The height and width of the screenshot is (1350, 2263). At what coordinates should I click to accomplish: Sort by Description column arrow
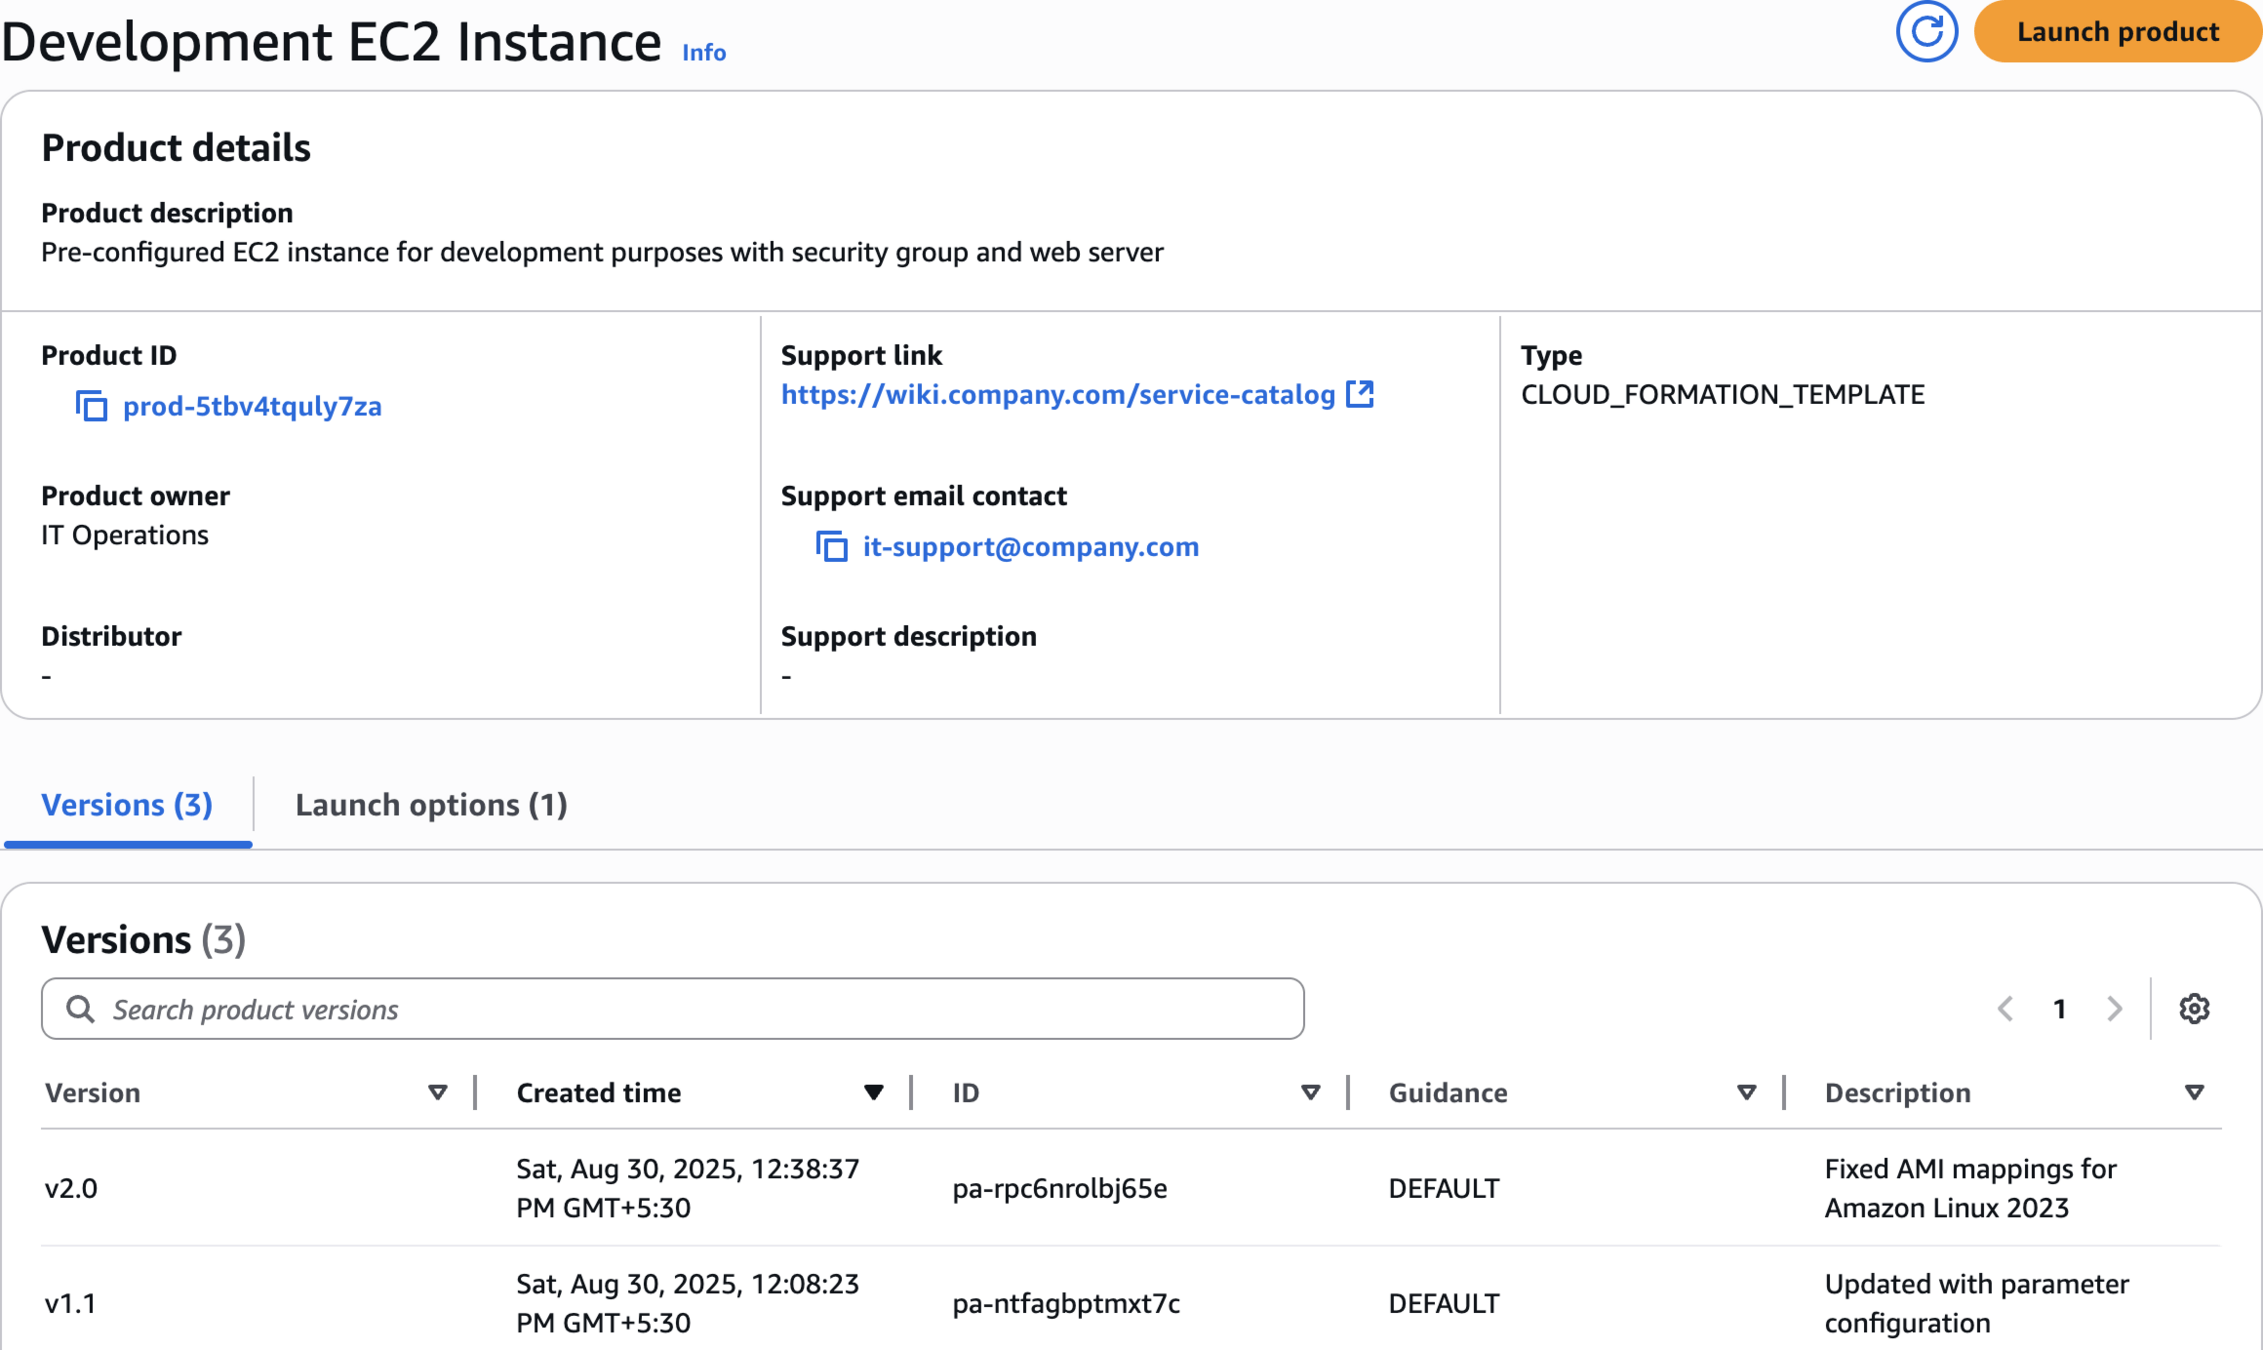(2194, 1092)
